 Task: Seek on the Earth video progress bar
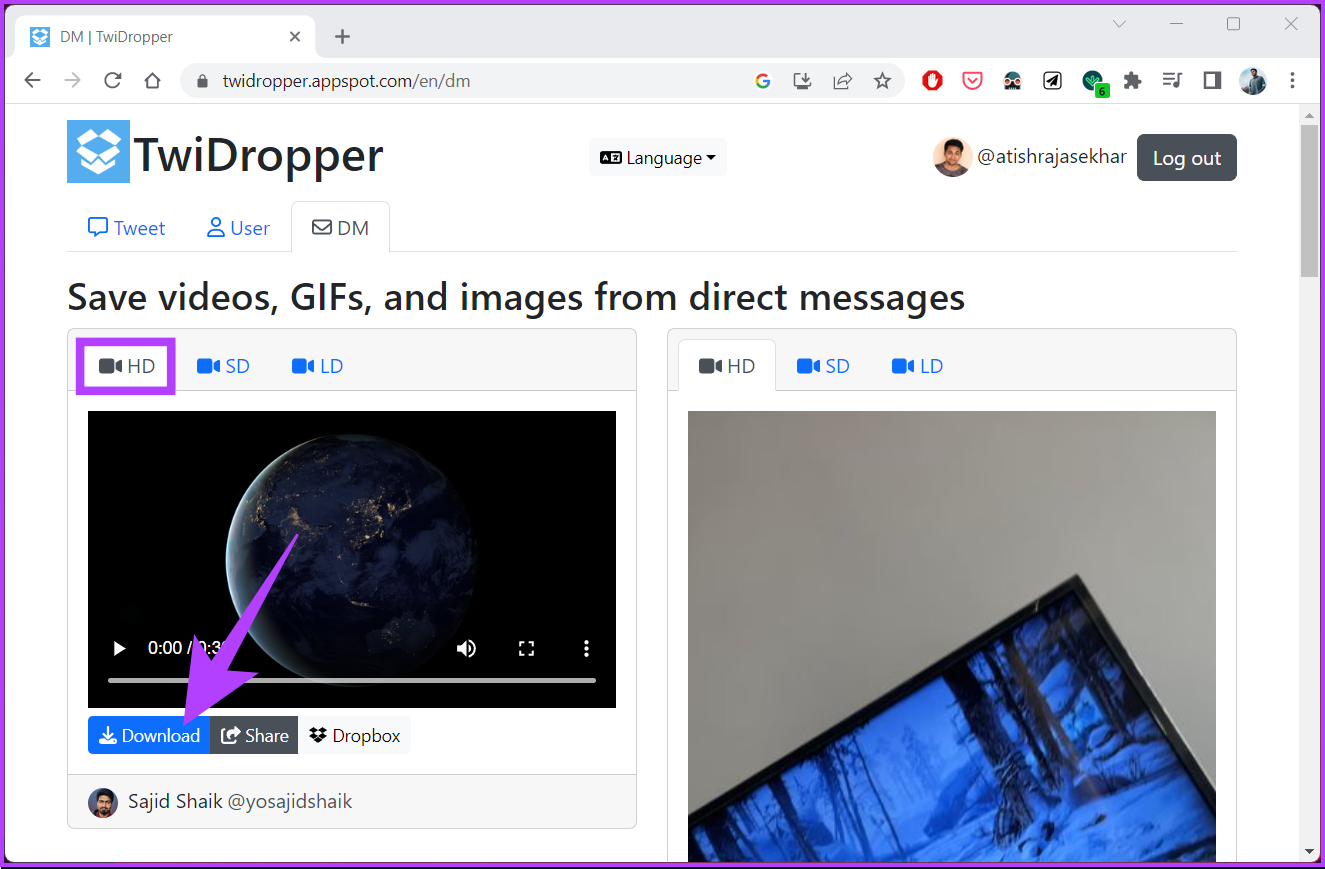coord(350,680)
